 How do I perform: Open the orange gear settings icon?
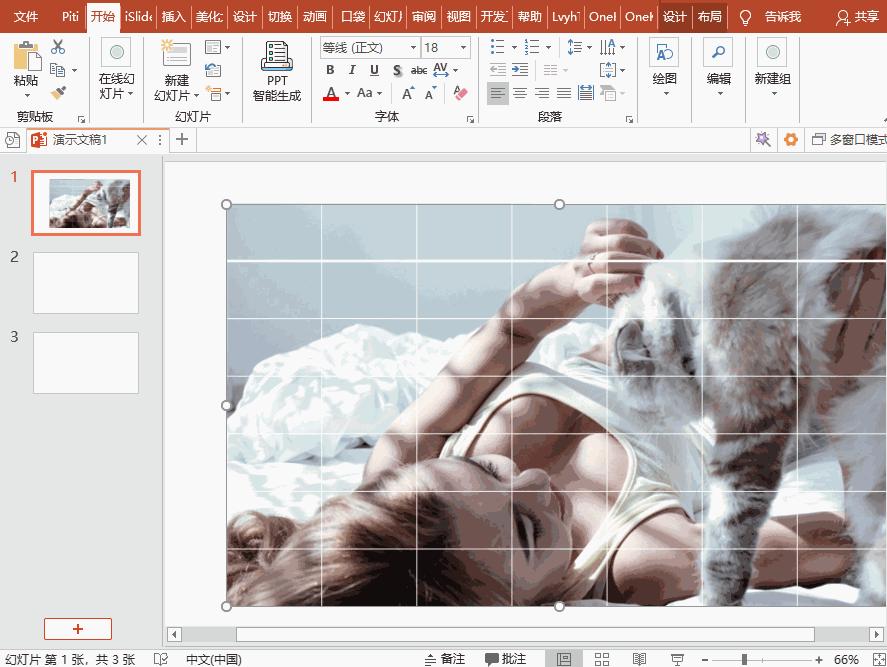(791, 139)
